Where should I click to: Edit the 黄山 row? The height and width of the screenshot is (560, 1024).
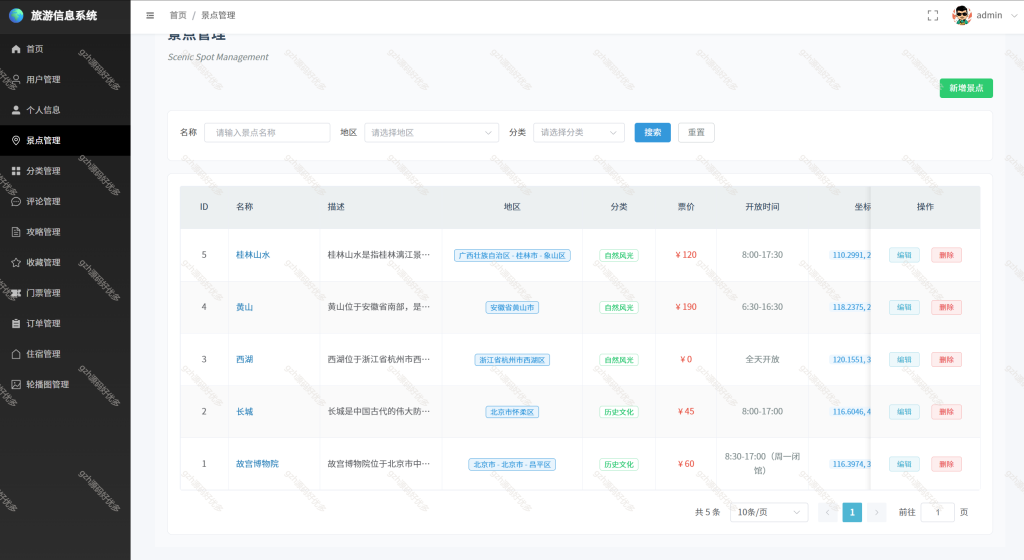[x=904, y=307]
